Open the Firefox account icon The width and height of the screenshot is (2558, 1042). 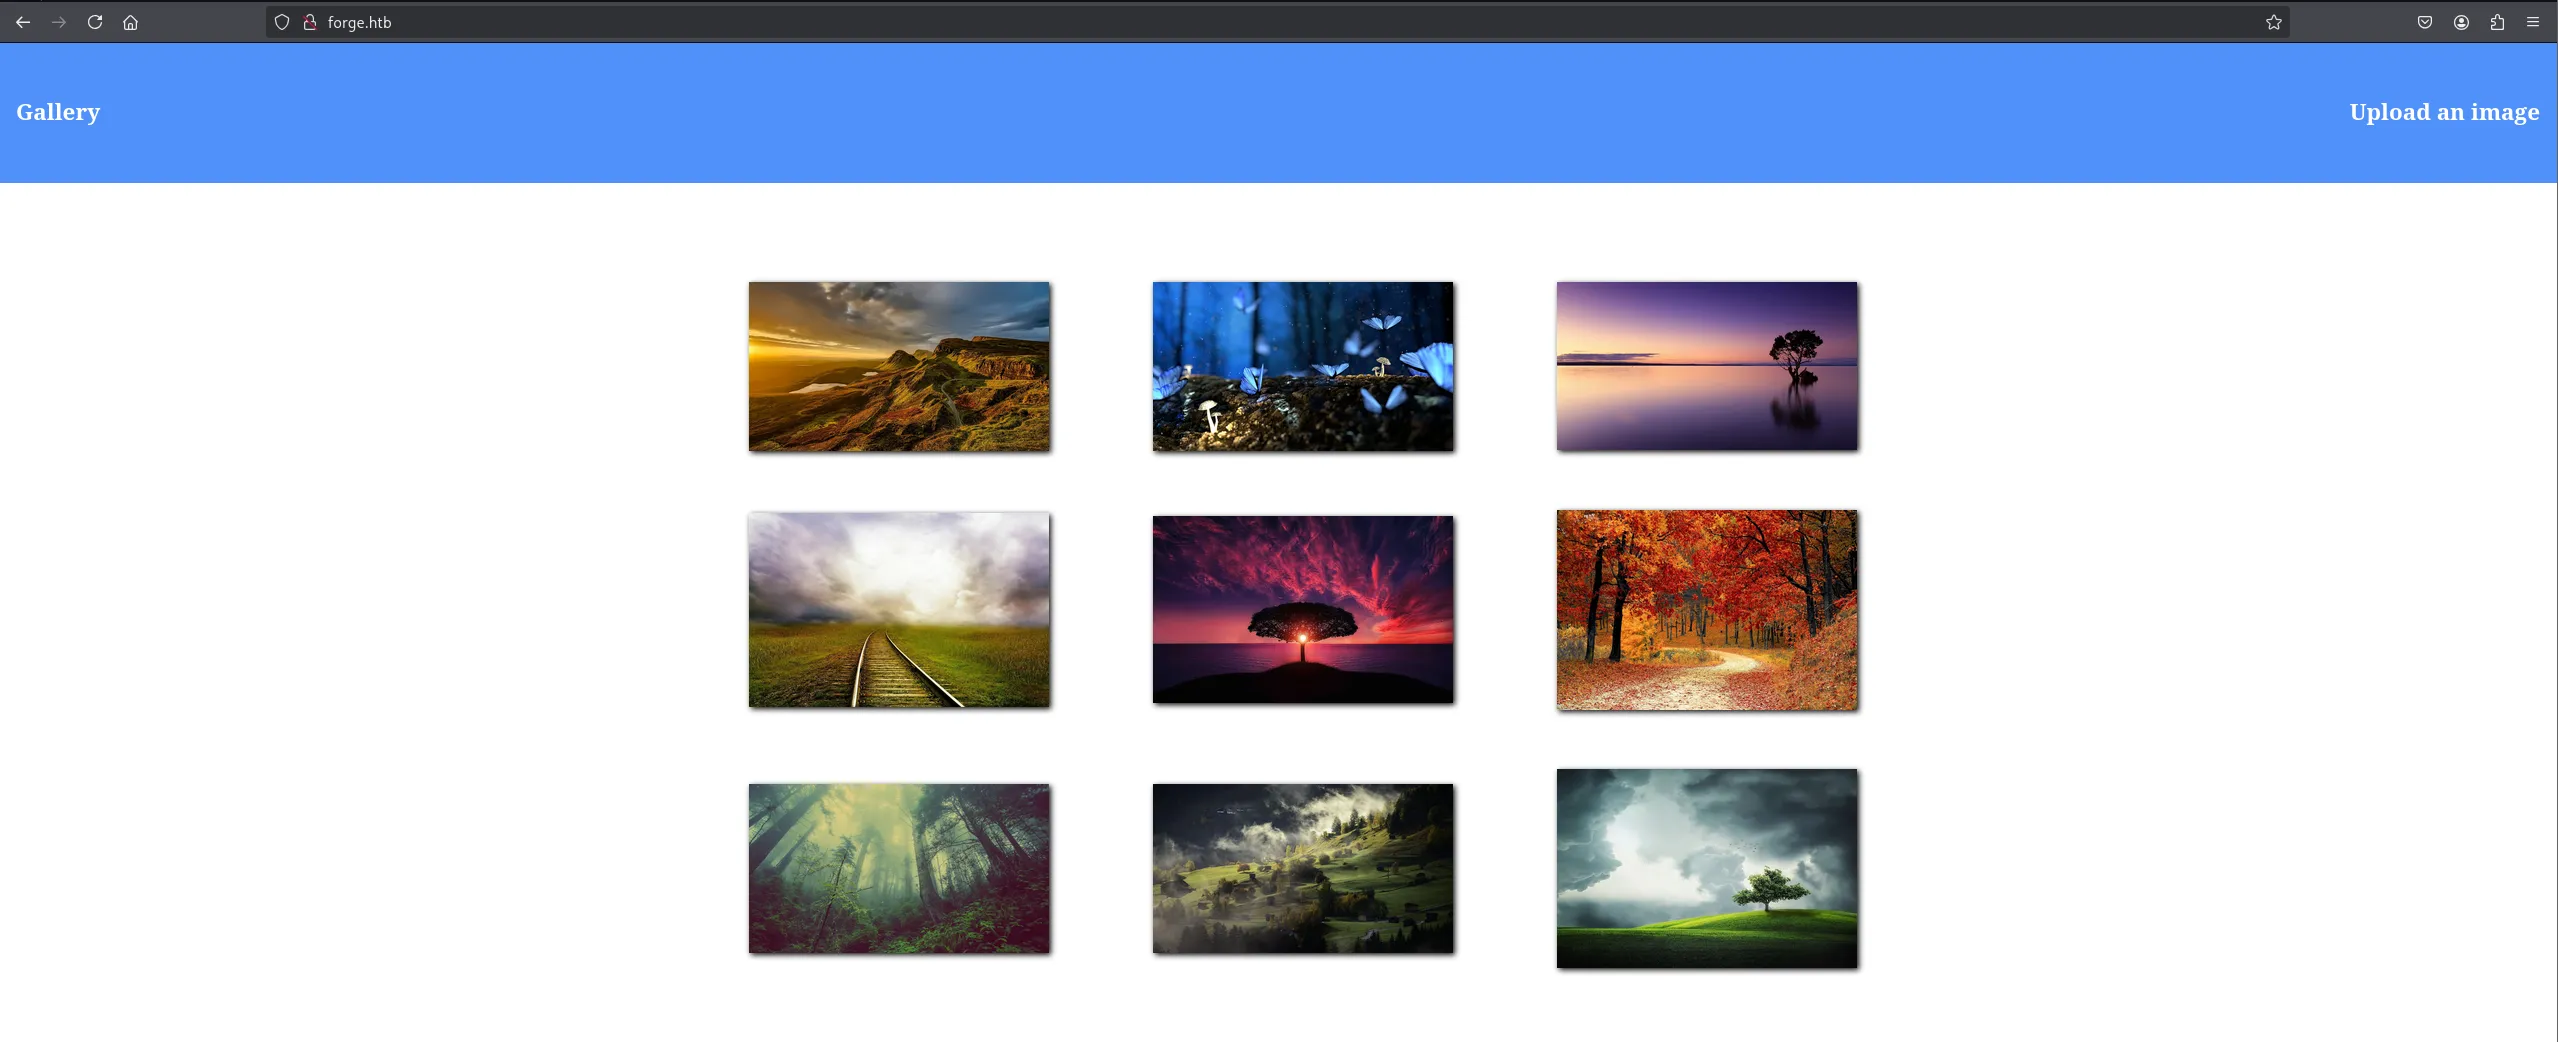coord(2461,22)
